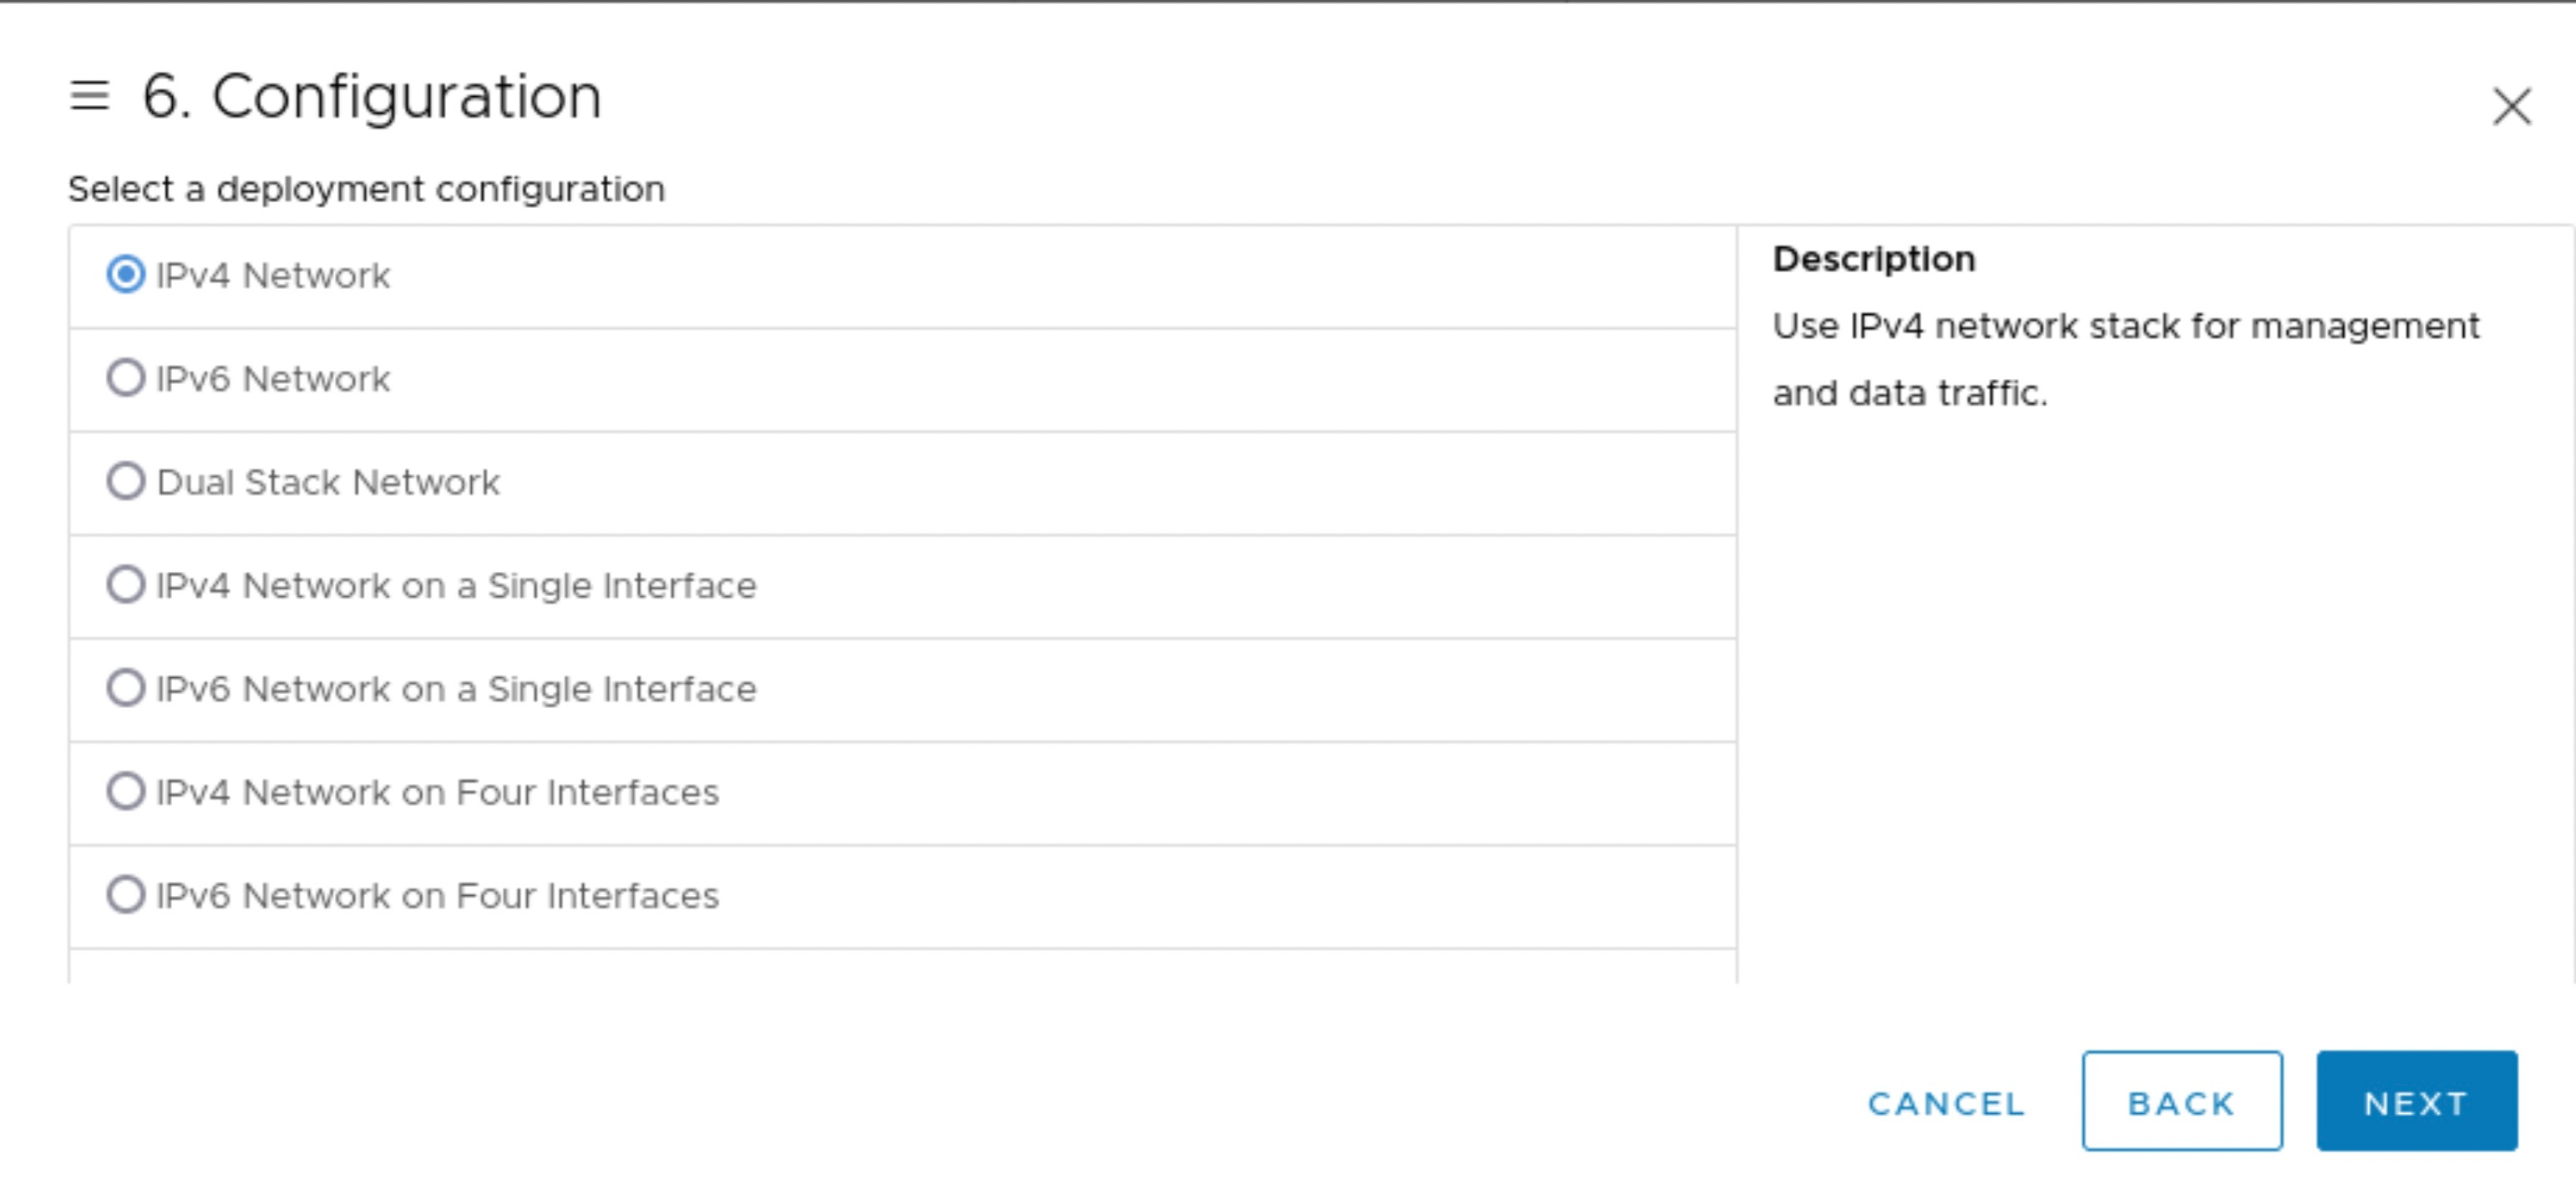Return to the previous step with BACK
Viewport: 2576px width, 1179px height.
2181,1102
